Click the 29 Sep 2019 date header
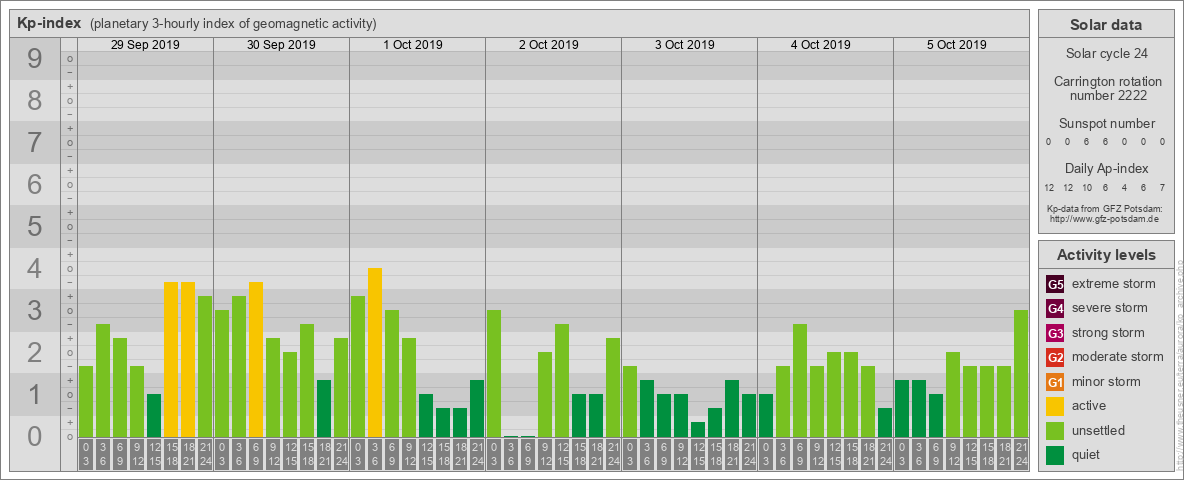 [145, 45]
